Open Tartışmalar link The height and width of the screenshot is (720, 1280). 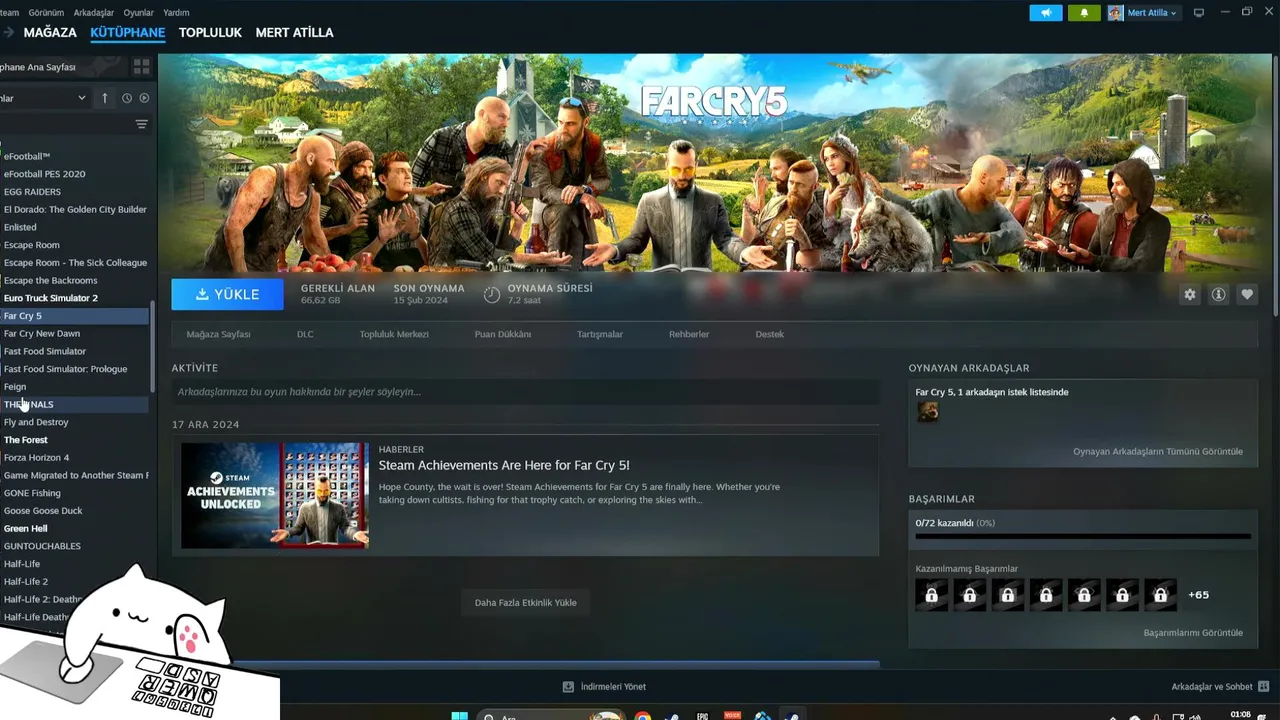point(600,334)
